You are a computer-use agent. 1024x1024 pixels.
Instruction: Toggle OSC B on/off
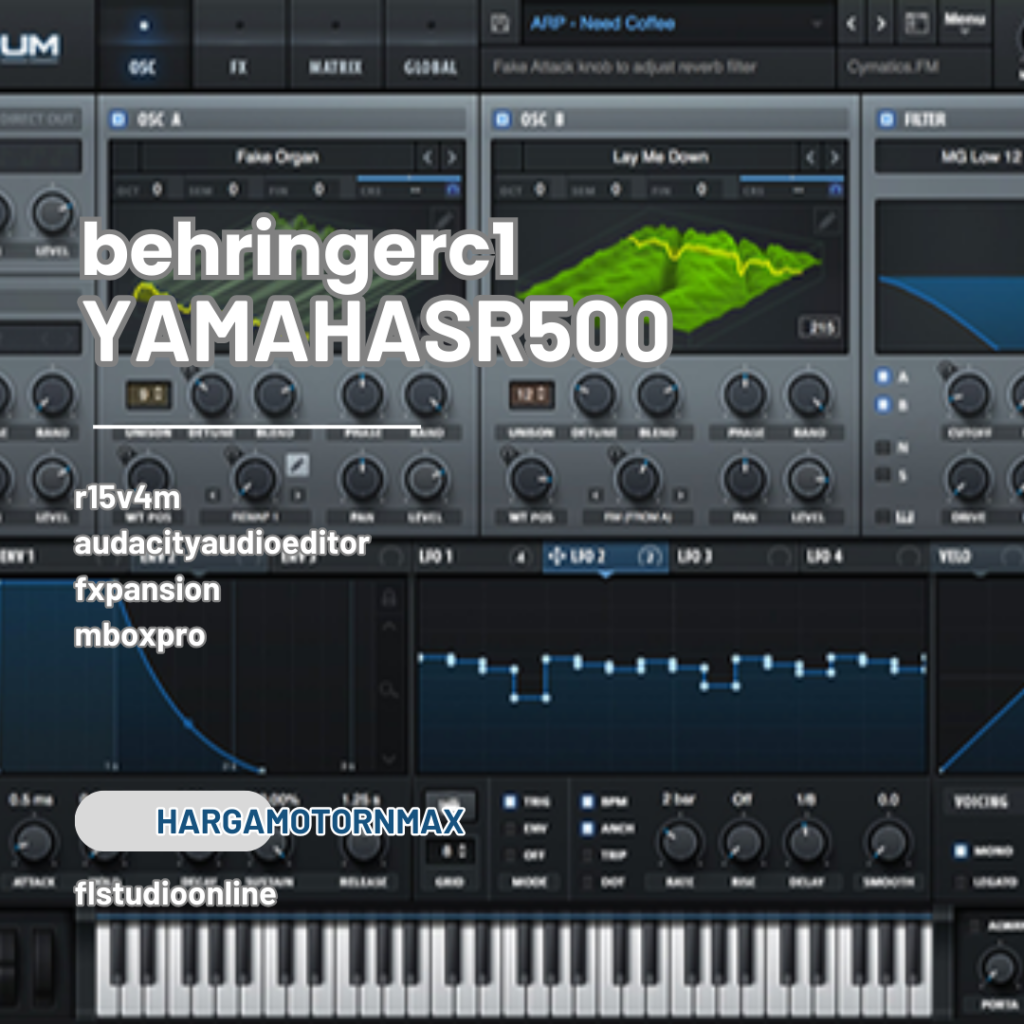502,120
